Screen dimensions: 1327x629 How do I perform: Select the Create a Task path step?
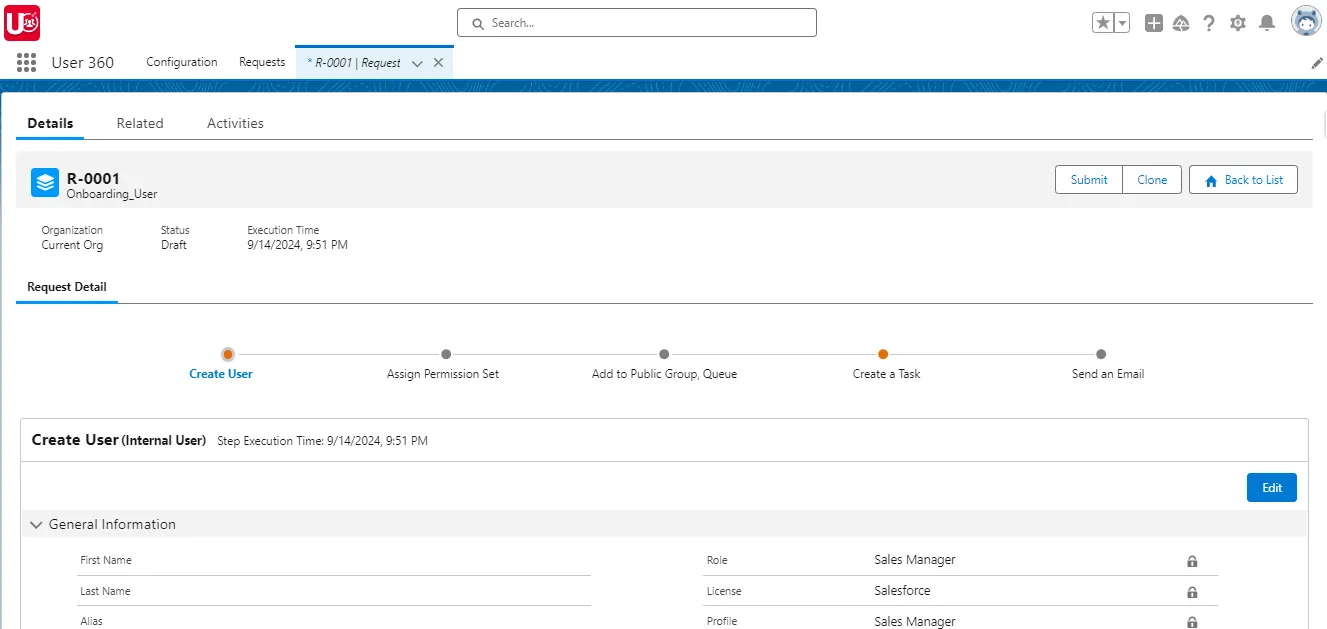[x=883, y=354]
